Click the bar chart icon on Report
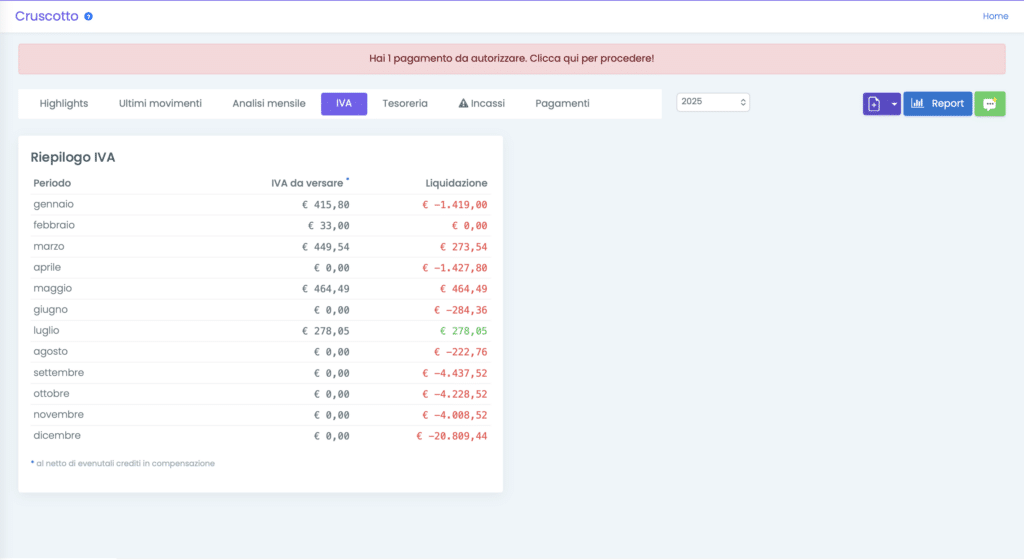The height and width of the screenshot is (560, 1024). pyautogui.click(x=917, y=104)
